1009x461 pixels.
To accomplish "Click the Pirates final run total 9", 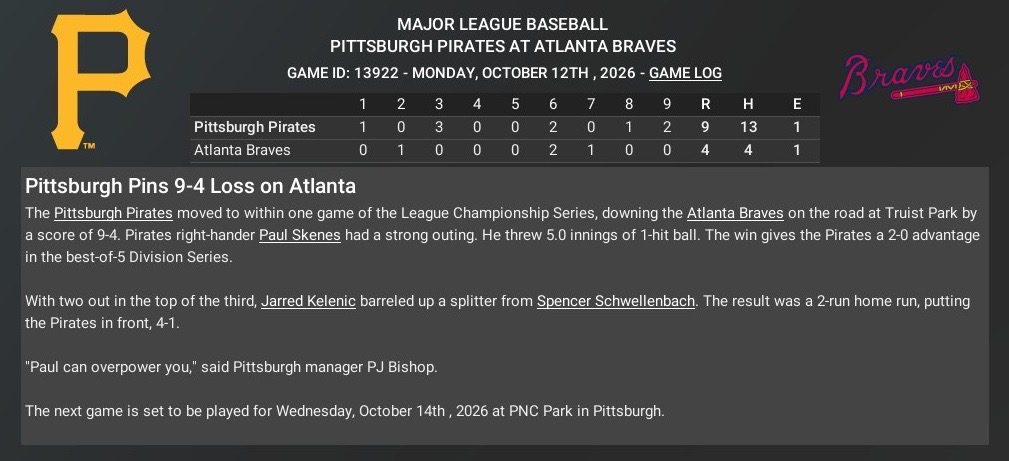I will tap(706, 127).
